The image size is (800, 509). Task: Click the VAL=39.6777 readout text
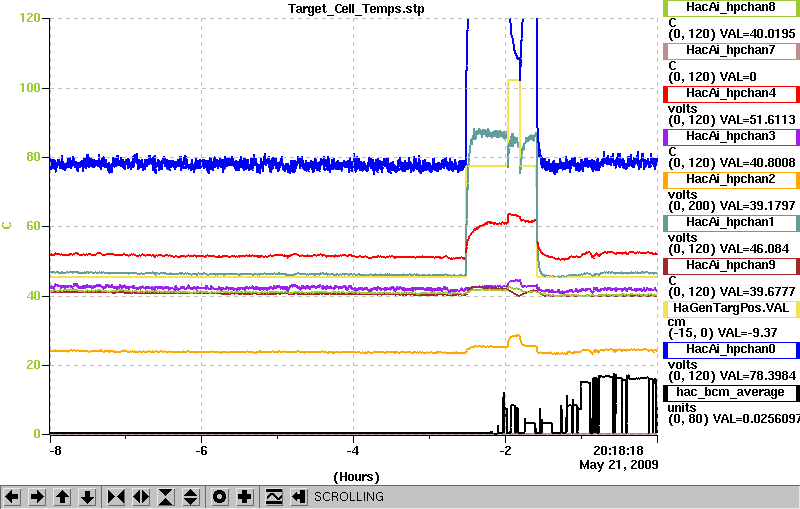pyautogui.click(x=757, y=292)
